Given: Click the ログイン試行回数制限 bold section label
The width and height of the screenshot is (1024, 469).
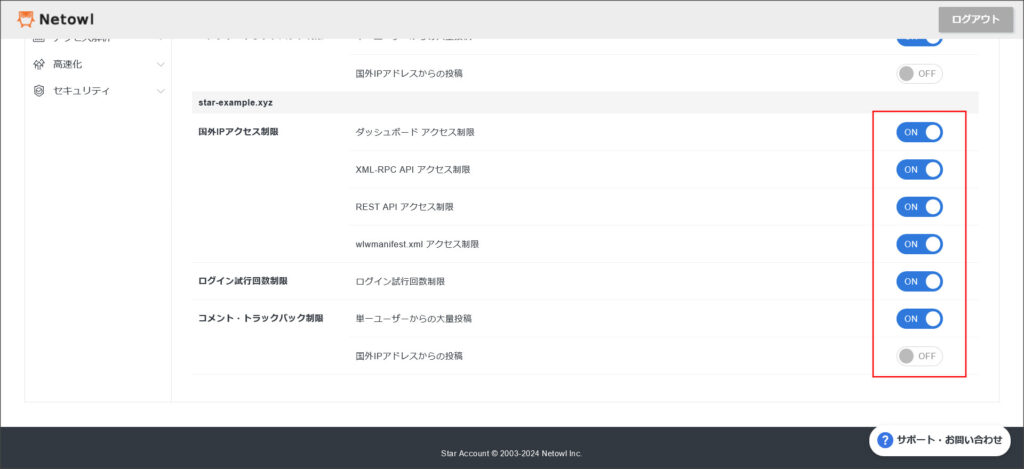Looking at the screenshot, I should (243, 282).
